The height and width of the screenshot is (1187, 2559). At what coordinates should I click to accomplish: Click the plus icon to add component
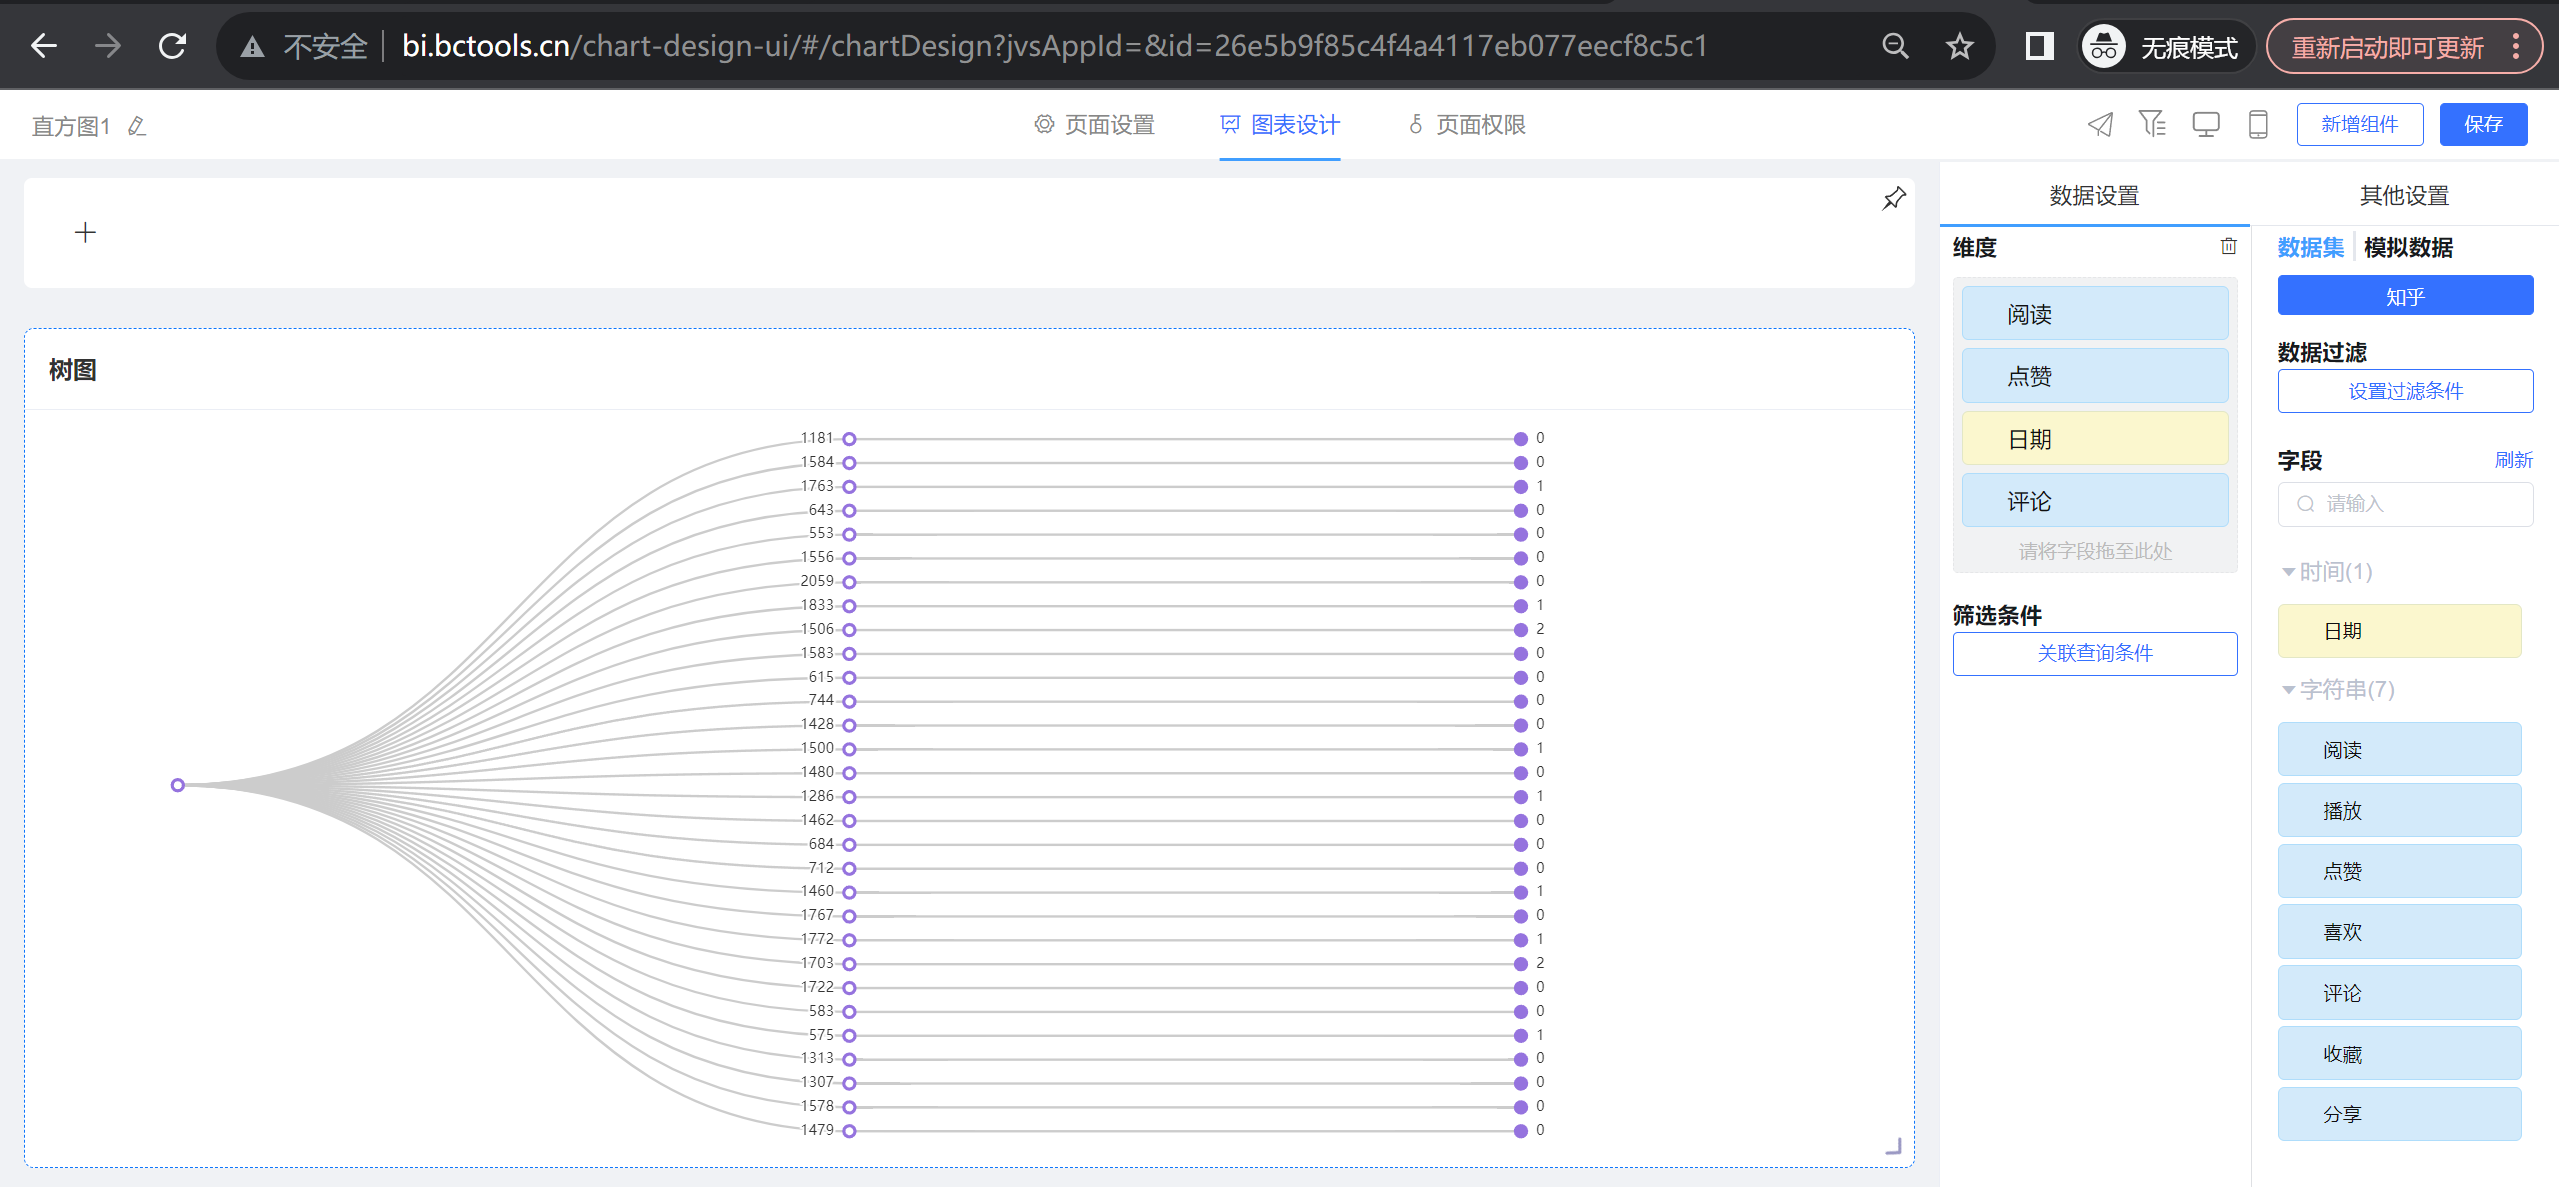(x=86, y=233)
